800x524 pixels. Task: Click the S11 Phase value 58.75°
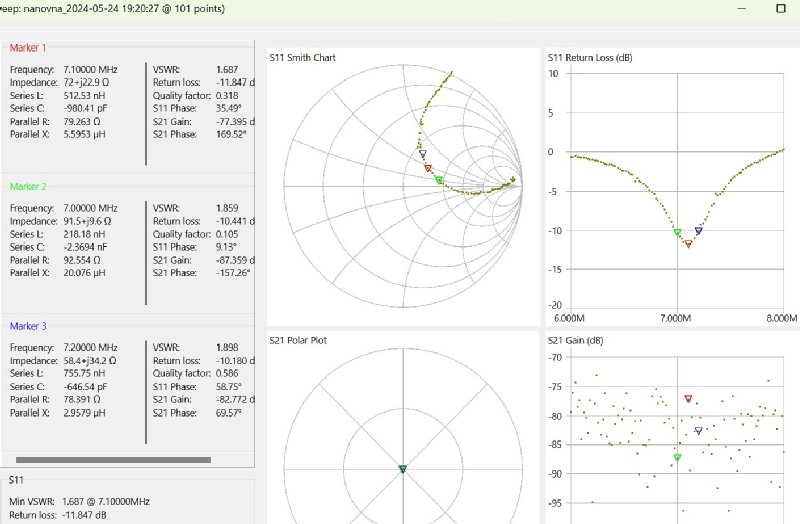229,386
